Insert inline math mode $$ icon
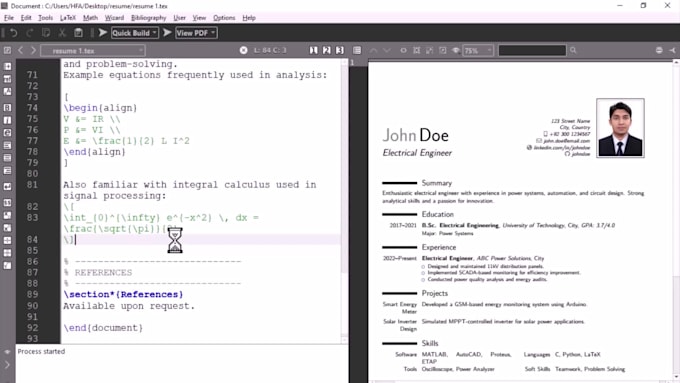 coord(7,203)
